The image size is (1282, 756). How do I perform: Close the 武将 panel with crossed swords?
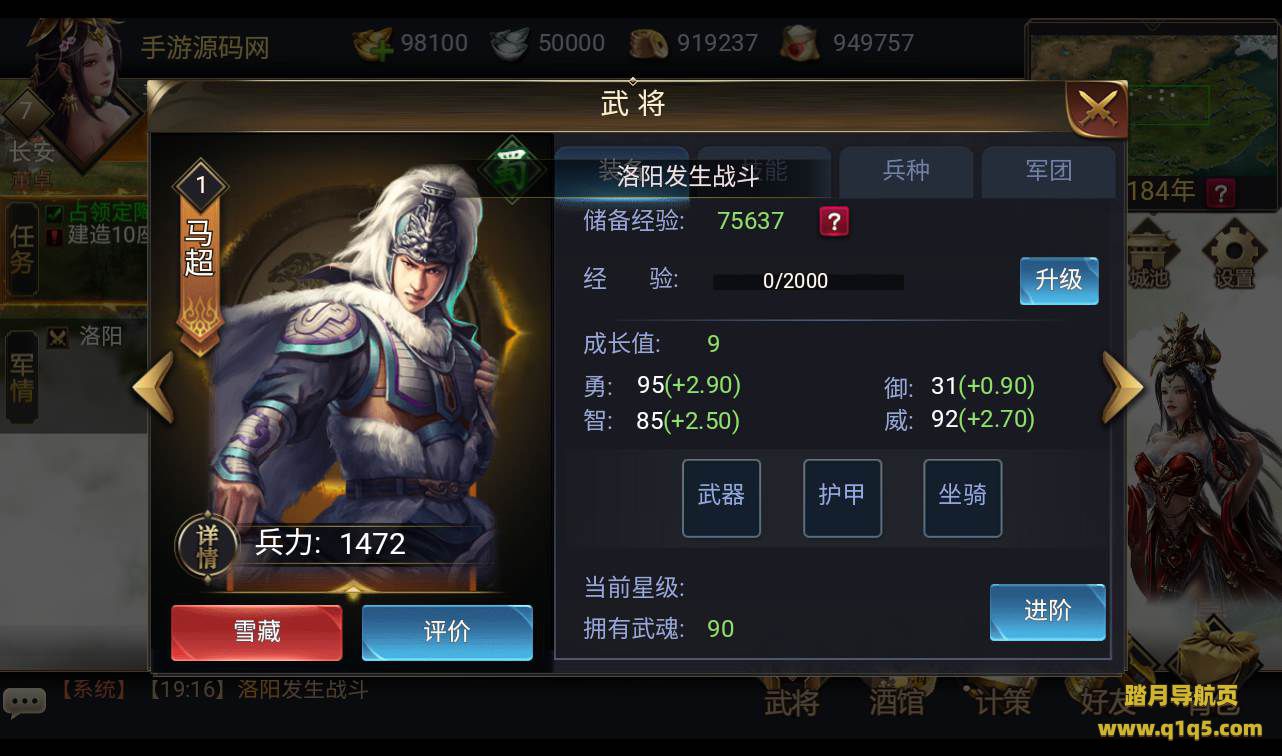pyautogui.click(x=1097, y=109)
